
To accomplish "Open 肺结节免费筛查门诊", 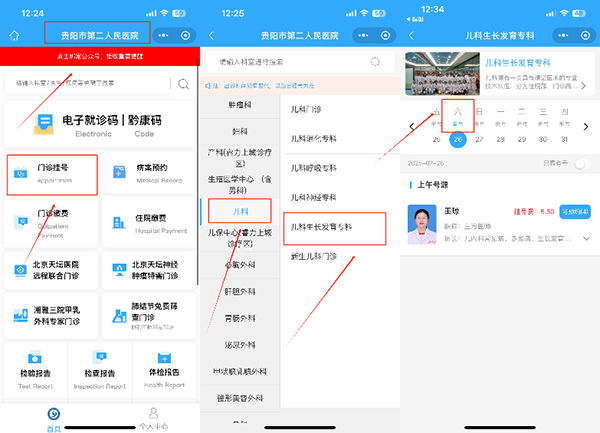I will point(149,316).
